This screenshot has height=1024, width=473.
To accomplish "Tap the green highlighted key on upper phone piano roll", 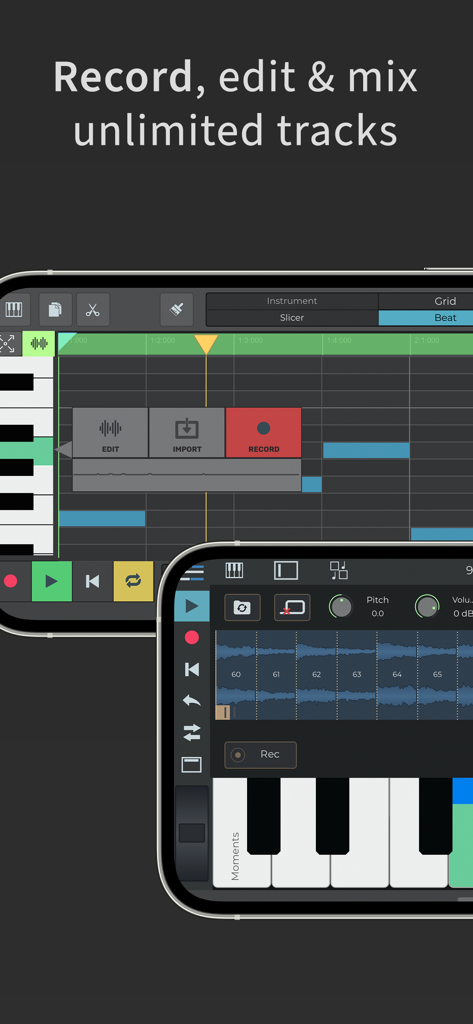I will pos(26,451).
